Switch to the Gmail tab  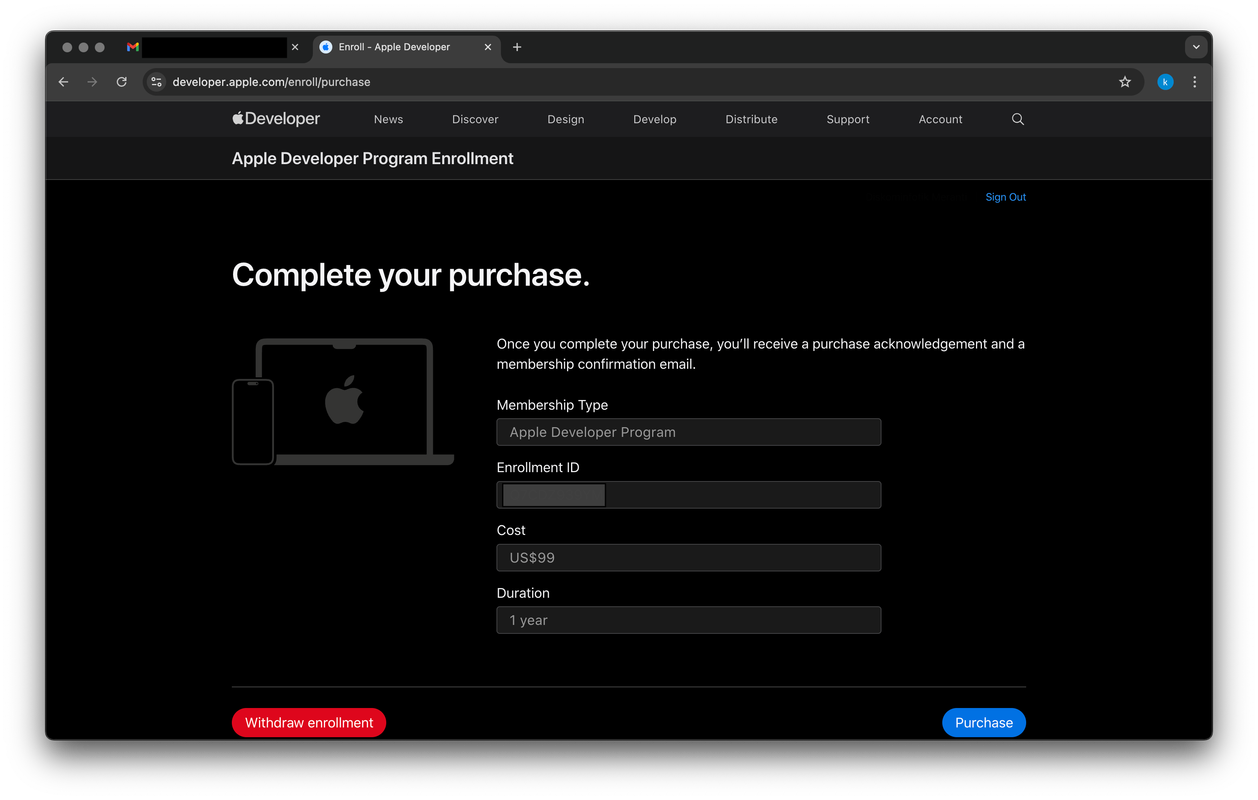click(212, 47)
